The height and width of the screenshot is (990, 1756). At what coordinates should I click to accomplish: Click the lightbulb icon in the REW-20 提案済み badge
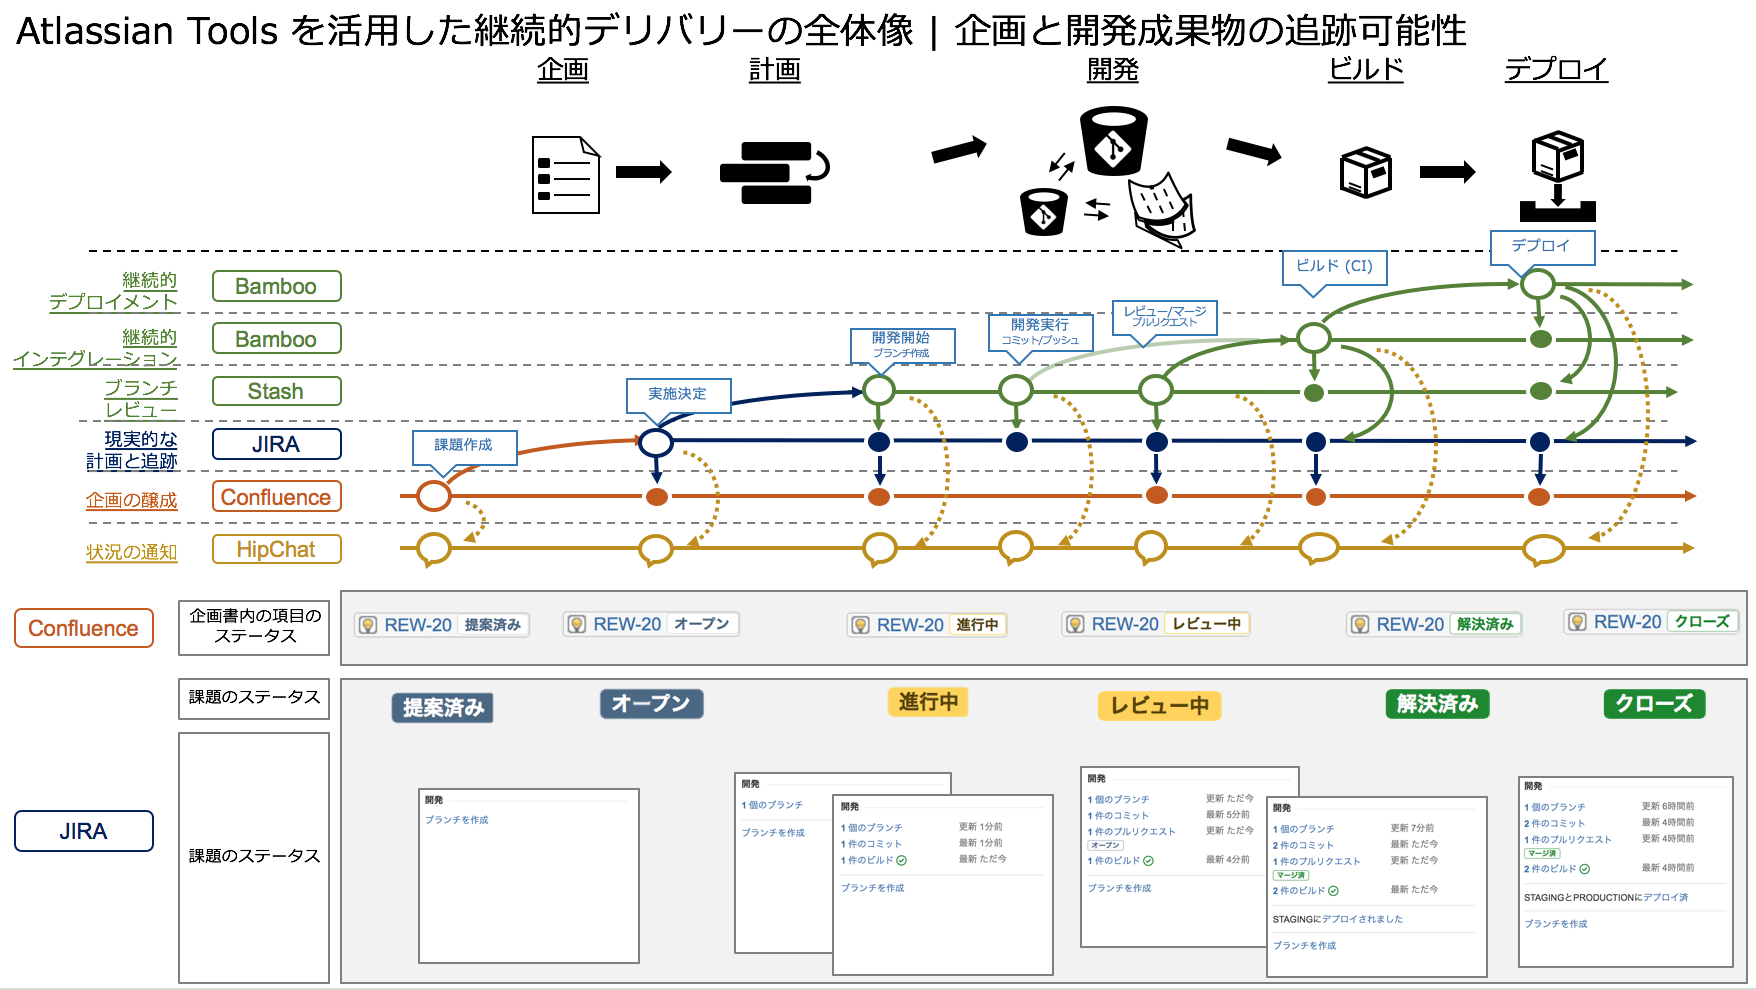click(x=368, y=625)
